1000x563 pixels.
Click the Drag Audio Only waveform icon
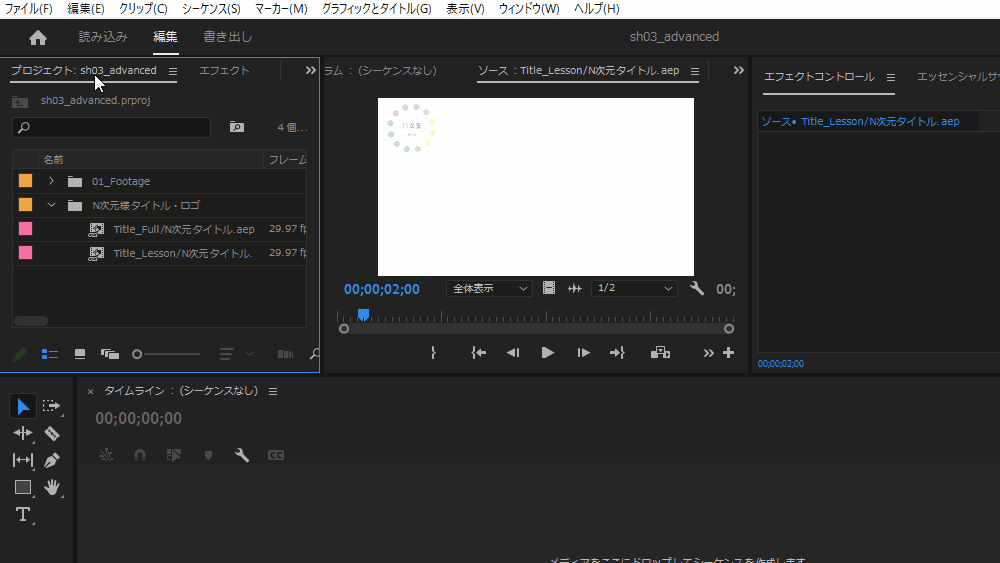[575, 288]
